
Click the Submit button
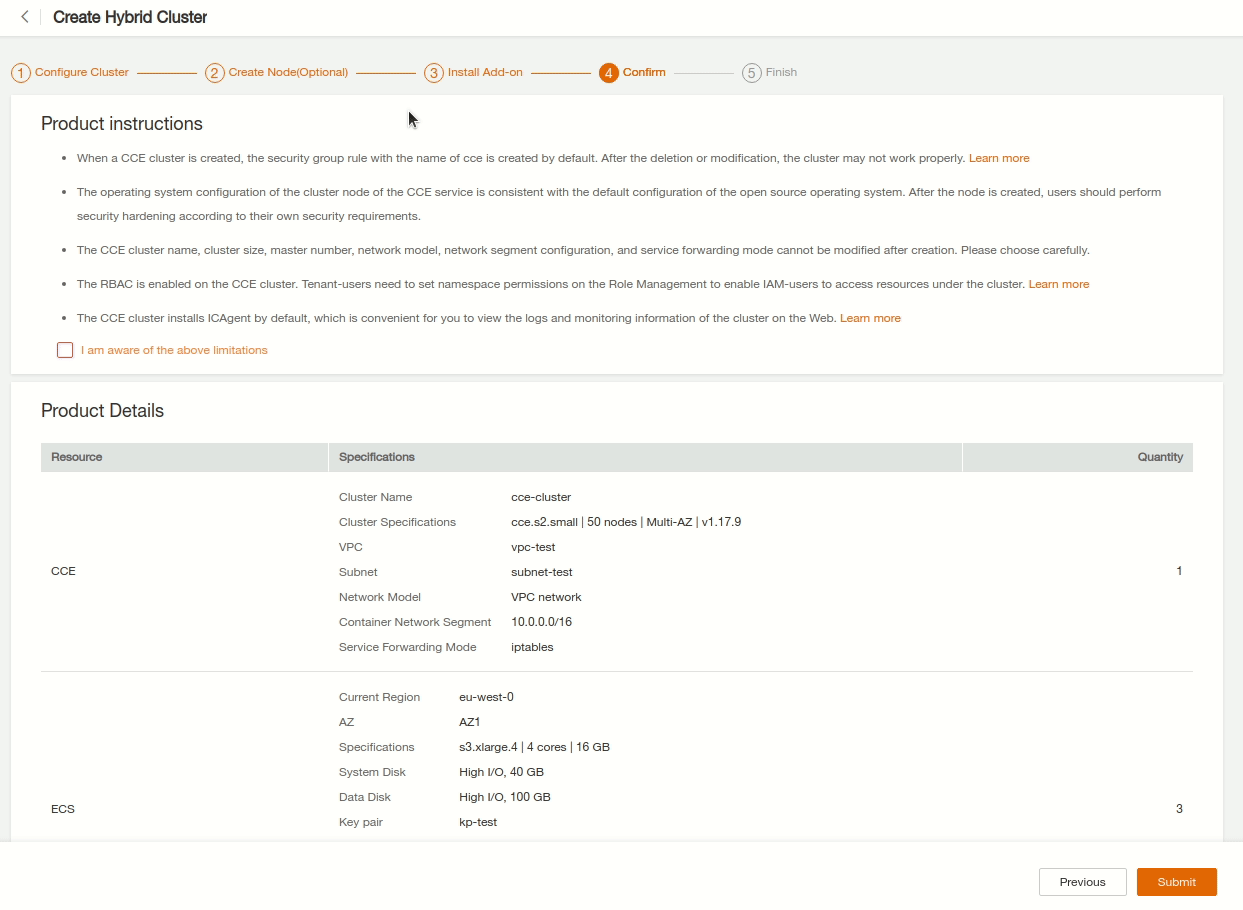coord(1177,882)
